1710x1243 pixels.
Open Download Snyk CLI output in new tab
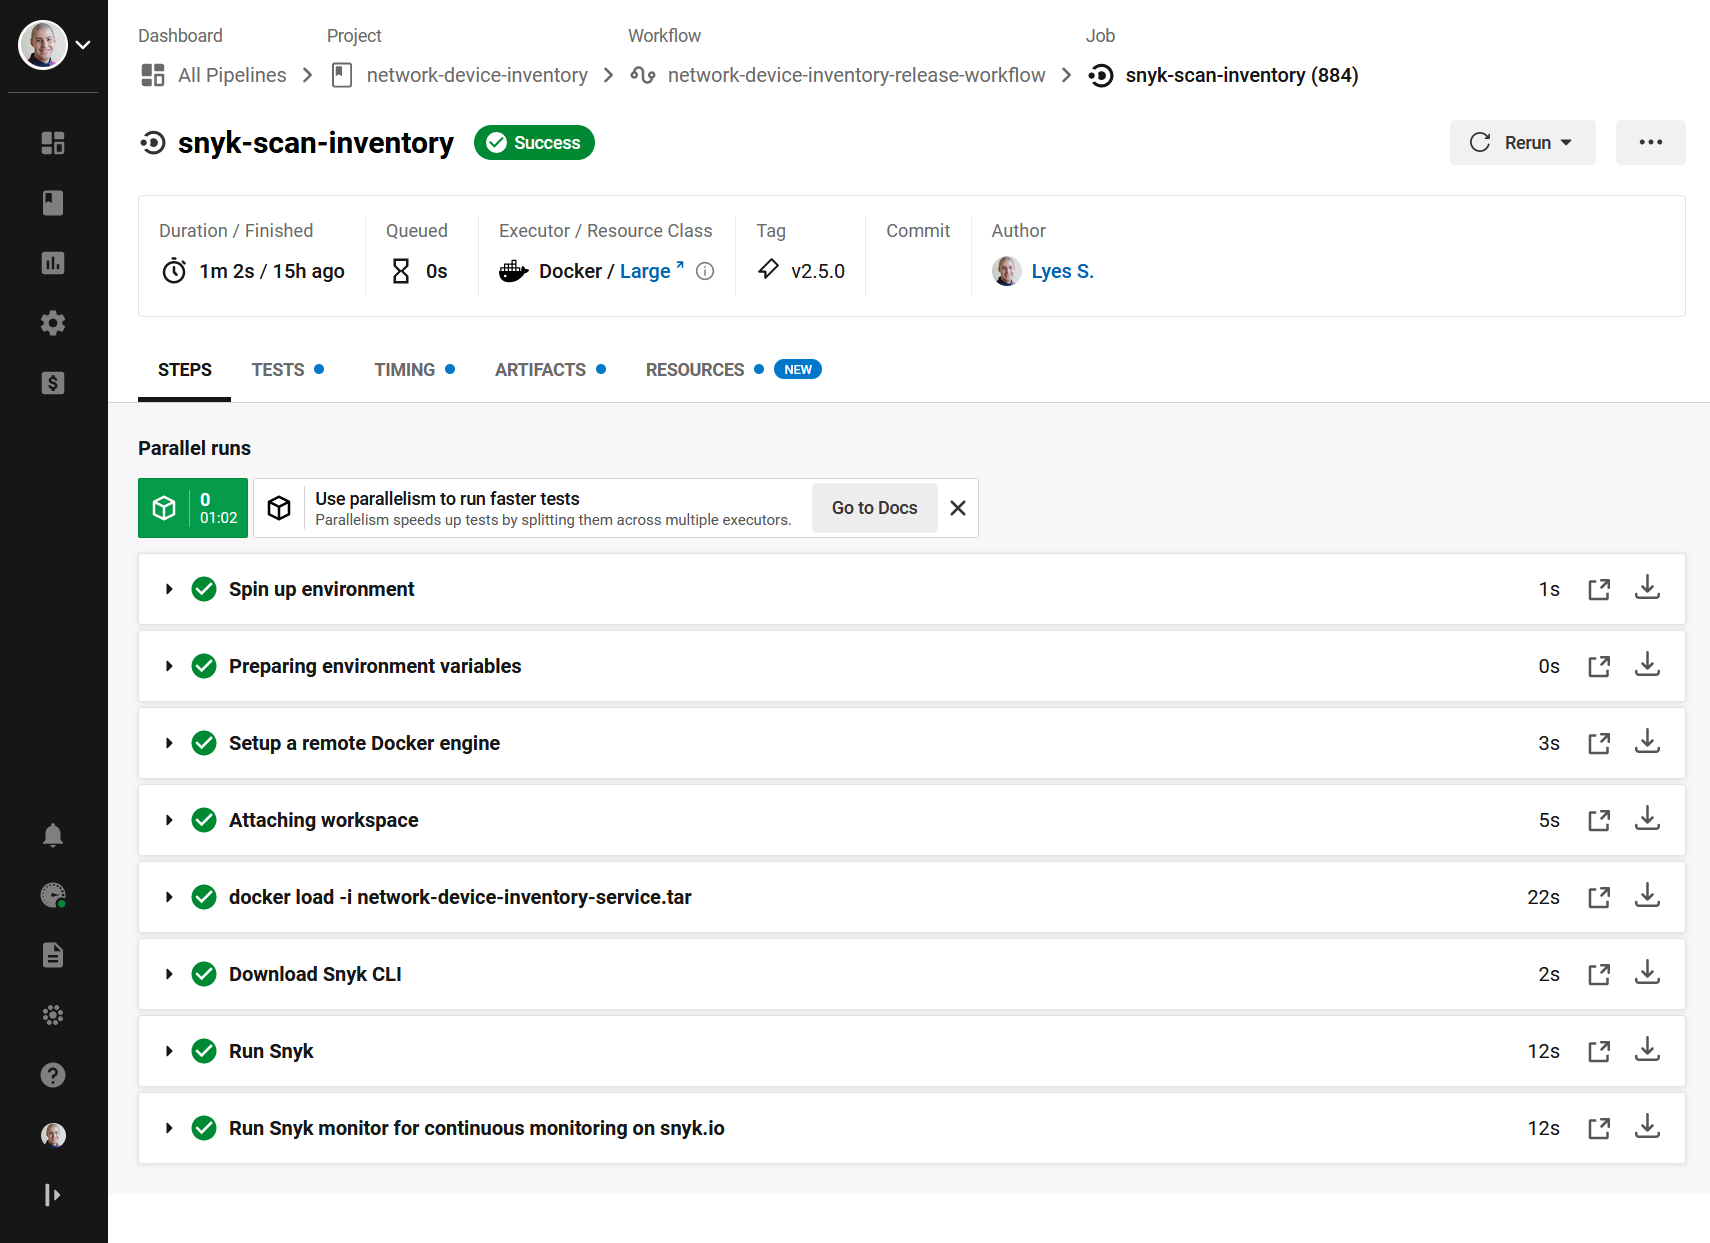(x=1599, y=974)
